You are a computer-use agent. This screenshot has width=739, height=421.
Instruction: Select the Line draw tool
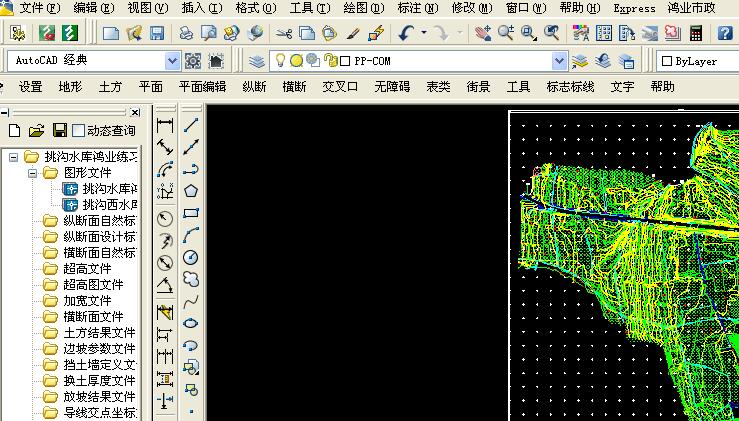tap(190, 125)
